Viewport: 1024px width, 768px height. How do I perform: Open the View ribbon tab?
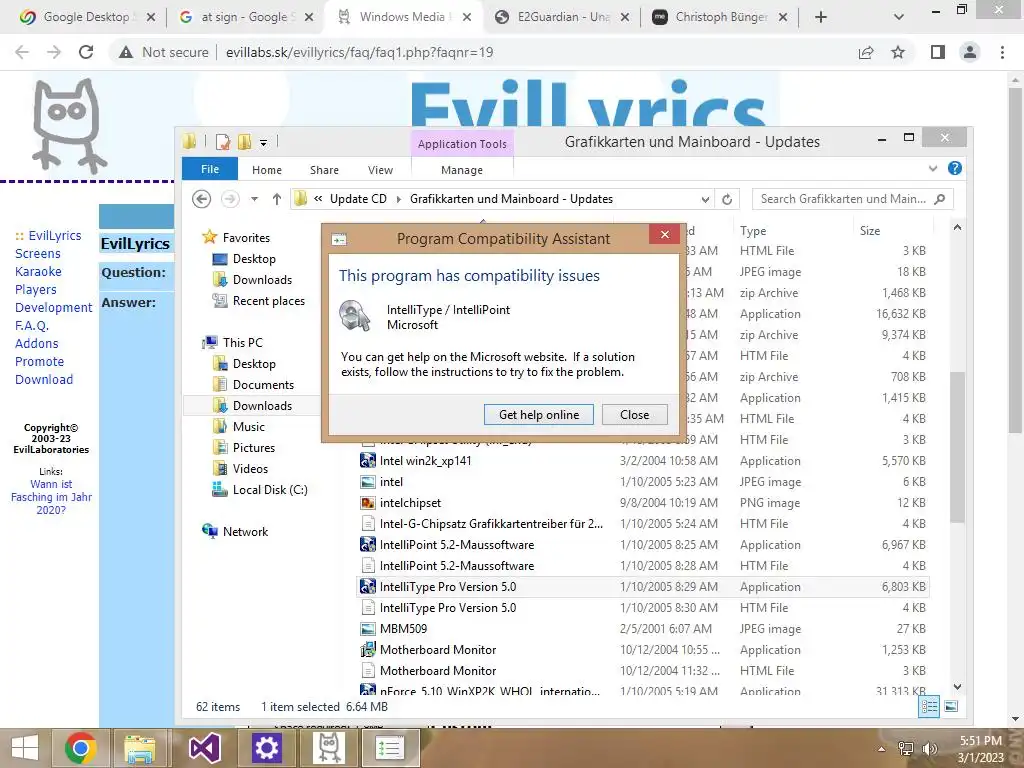pos(380,170)
